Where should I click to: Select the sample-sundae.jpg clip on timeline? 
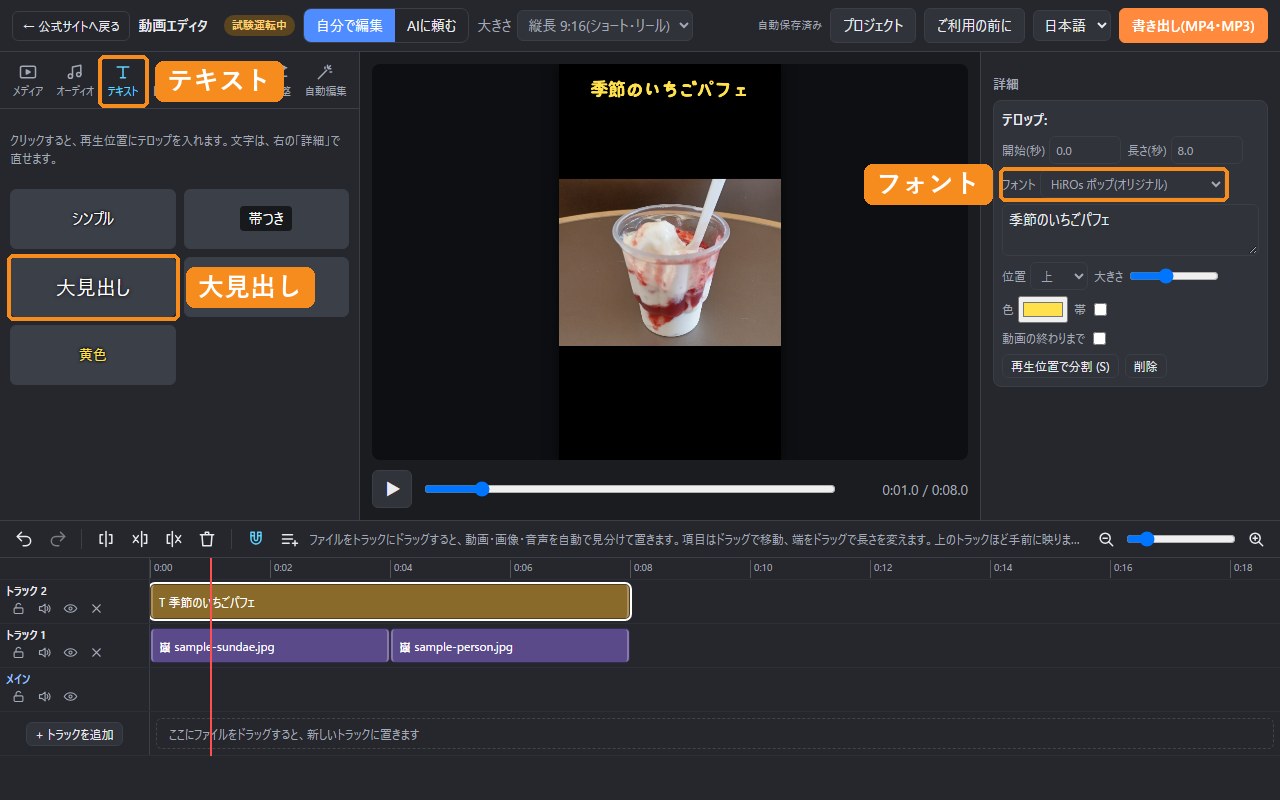(x=269, y=646)
